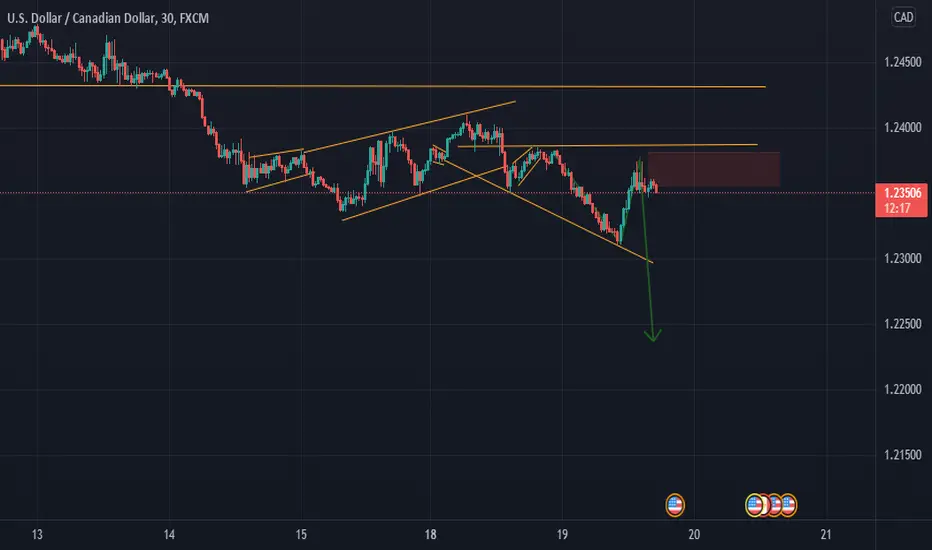Image resolution: width=932 pixels, height=550 pixels.
Task: Click the 1.24500 price axis label
Action: 902,62
